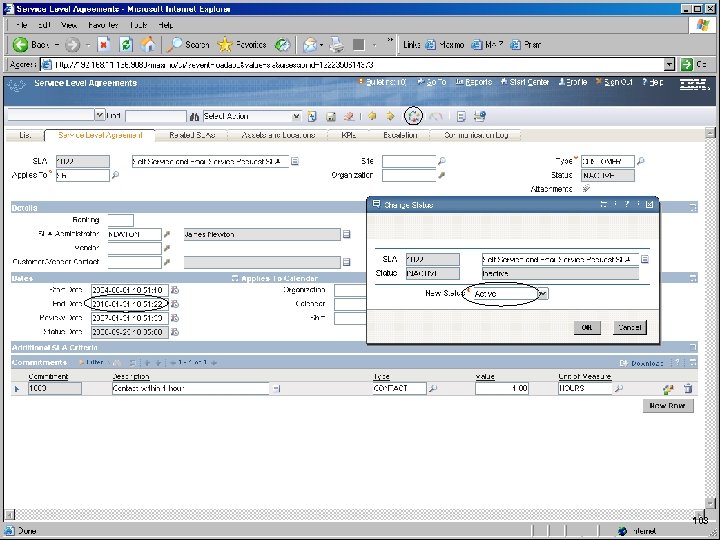Click the Download link in Commitments
The image size is (720, 540).
pos(647,363)
